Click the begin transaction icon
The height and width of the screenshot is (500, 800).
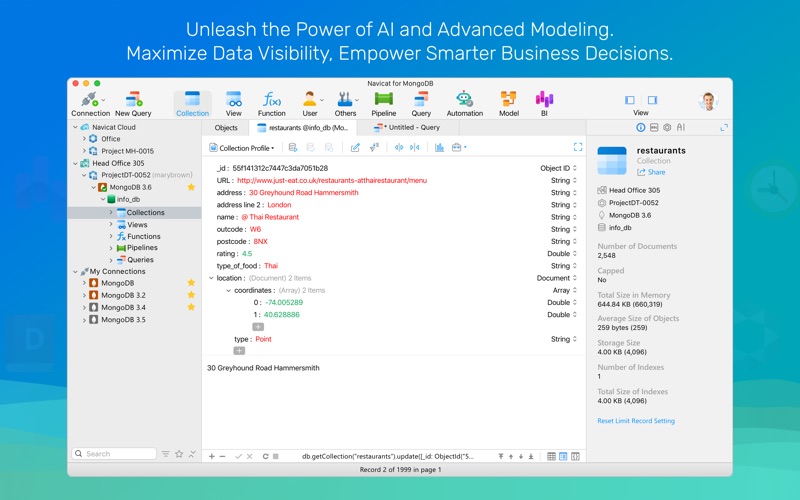point(293,147)
